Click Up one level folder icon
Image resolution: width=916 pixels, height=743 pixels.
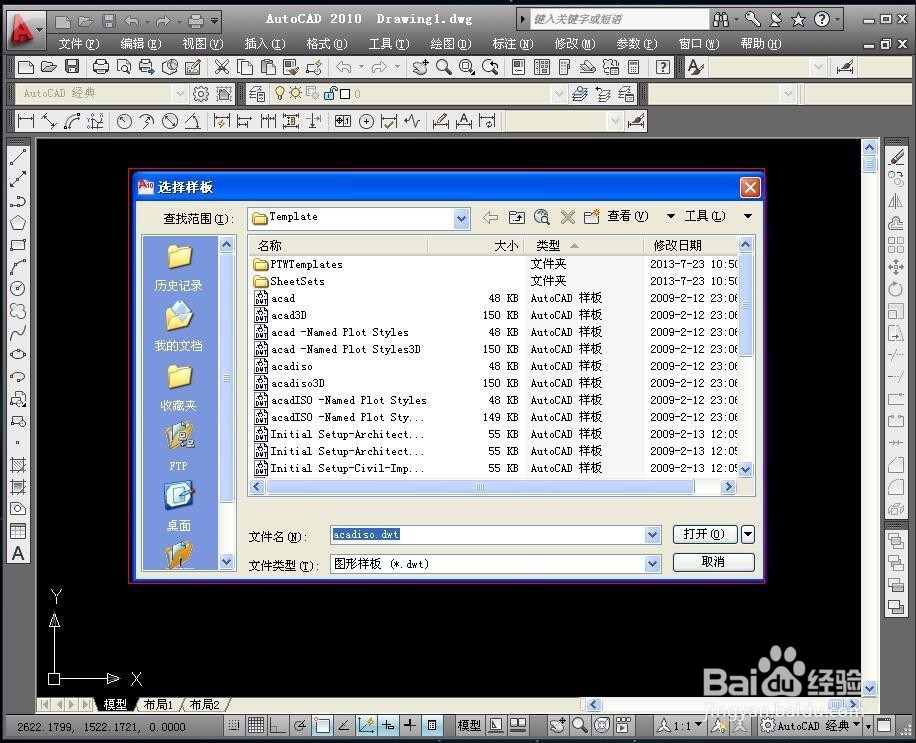(x=516, y=217)
